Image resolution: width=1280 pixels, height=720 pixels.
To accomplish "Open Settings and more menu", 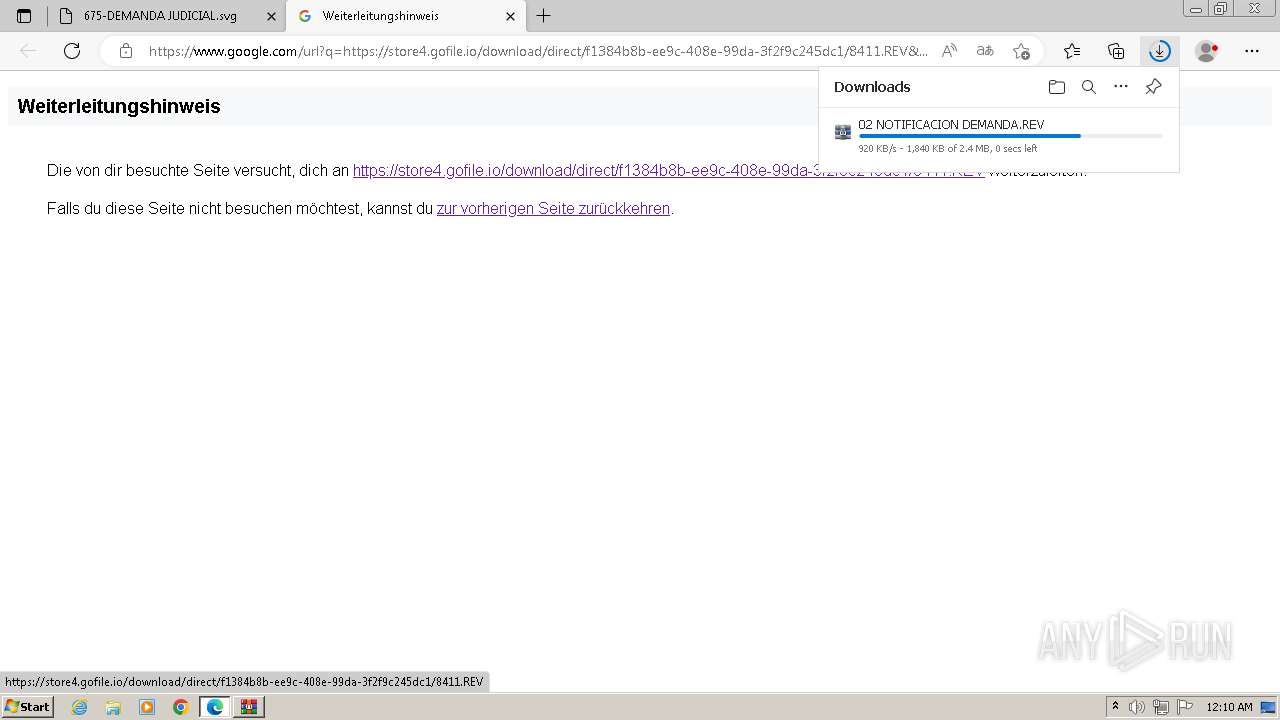I will pyautogui.click(x=1252, y=51).
